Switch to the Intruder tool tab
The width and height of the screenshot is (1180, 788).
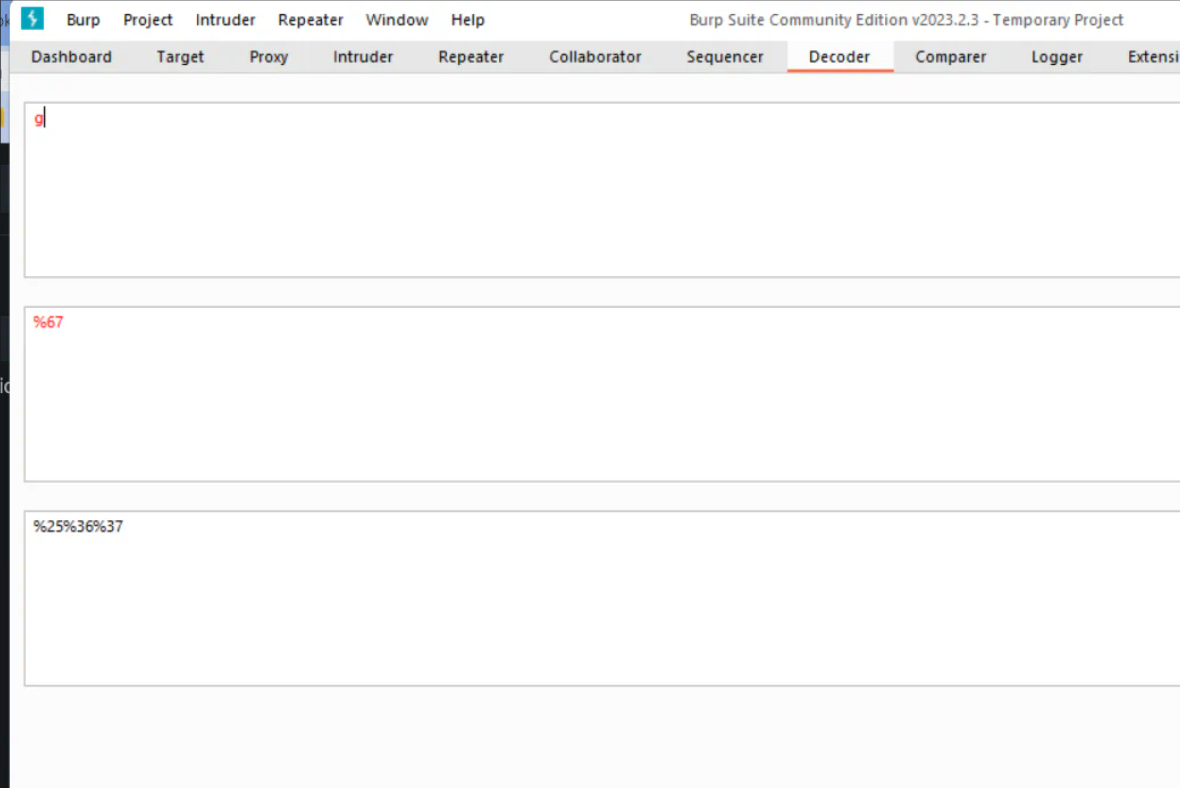[x=363, y=57]
